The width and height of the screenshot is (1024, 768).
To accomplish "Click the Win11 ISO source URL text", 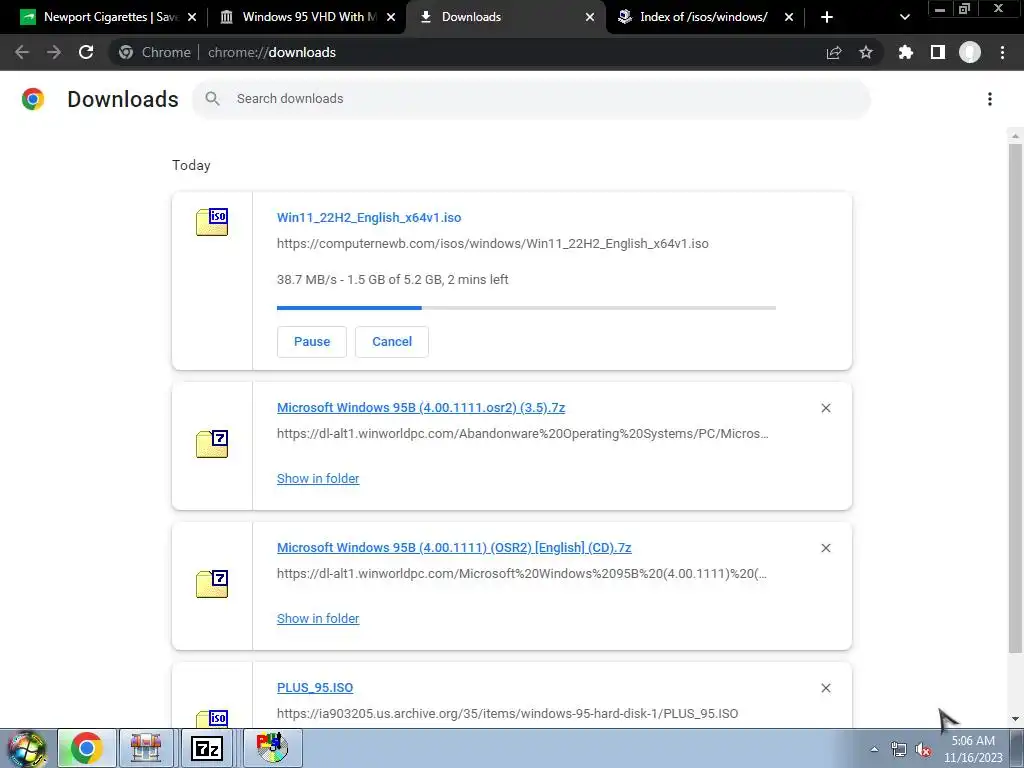I will tap(492, 244).
